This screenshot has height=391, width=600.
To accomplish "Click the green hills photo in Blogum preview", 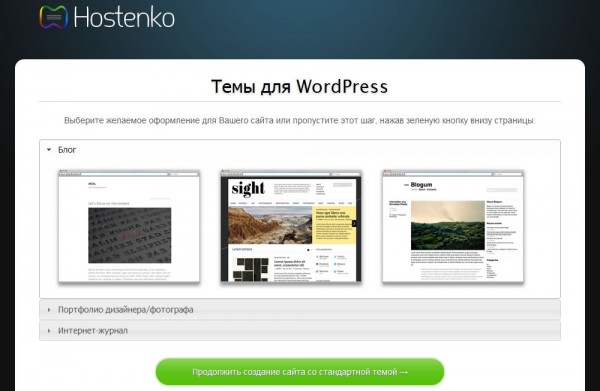I will click(448, 225).
